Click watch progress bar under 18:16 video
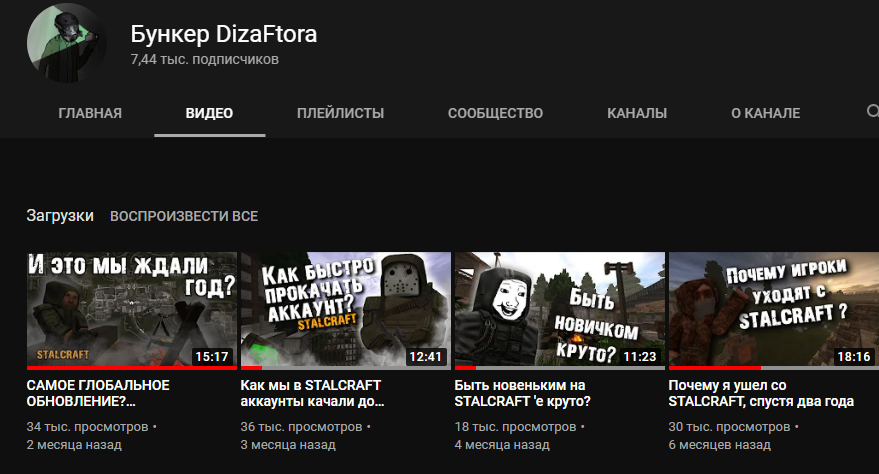The width and height of the screenshot is (879, 474). pyautogui.click(x=774, y=368)
